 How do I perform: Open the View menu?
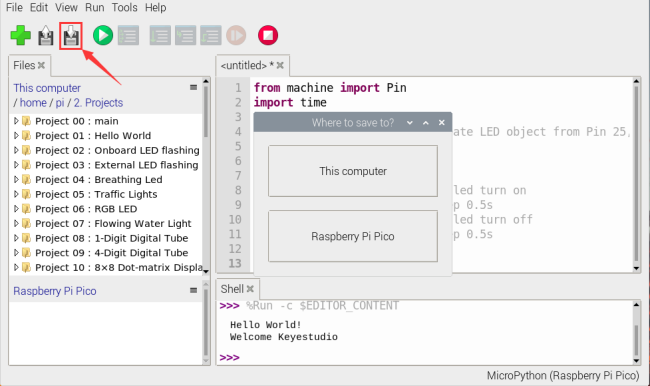[x=66, y=7]
